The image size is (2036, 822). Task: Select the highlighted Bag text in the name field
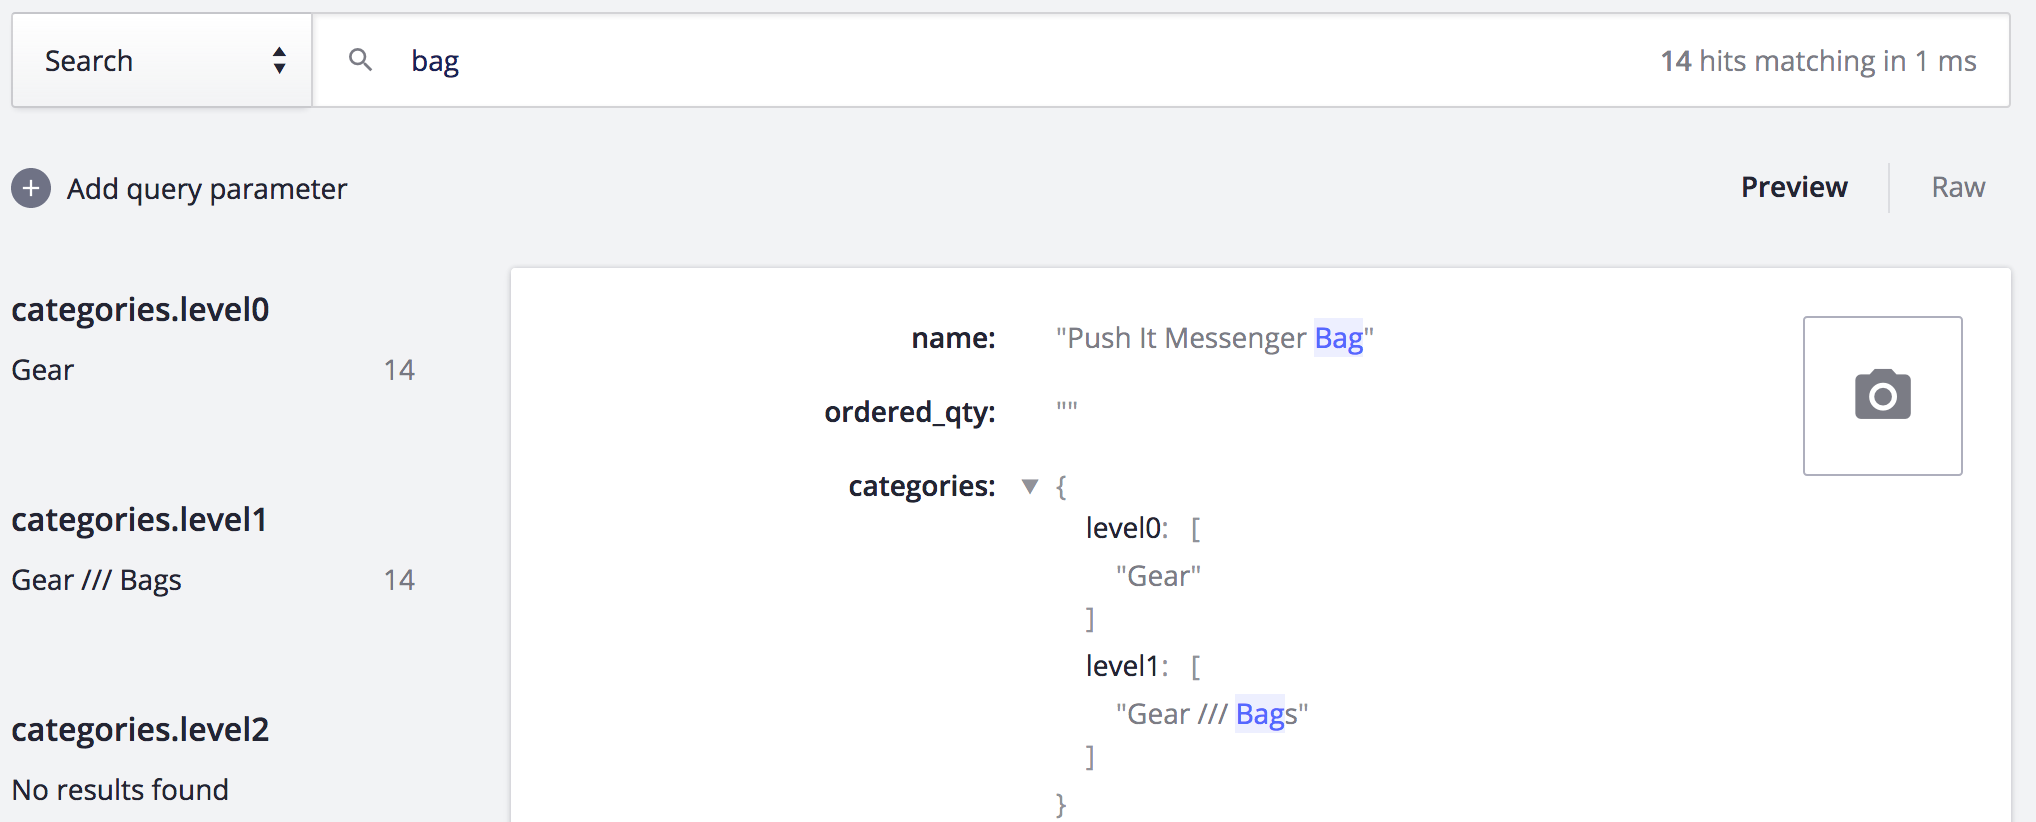tap(1340, 338)
